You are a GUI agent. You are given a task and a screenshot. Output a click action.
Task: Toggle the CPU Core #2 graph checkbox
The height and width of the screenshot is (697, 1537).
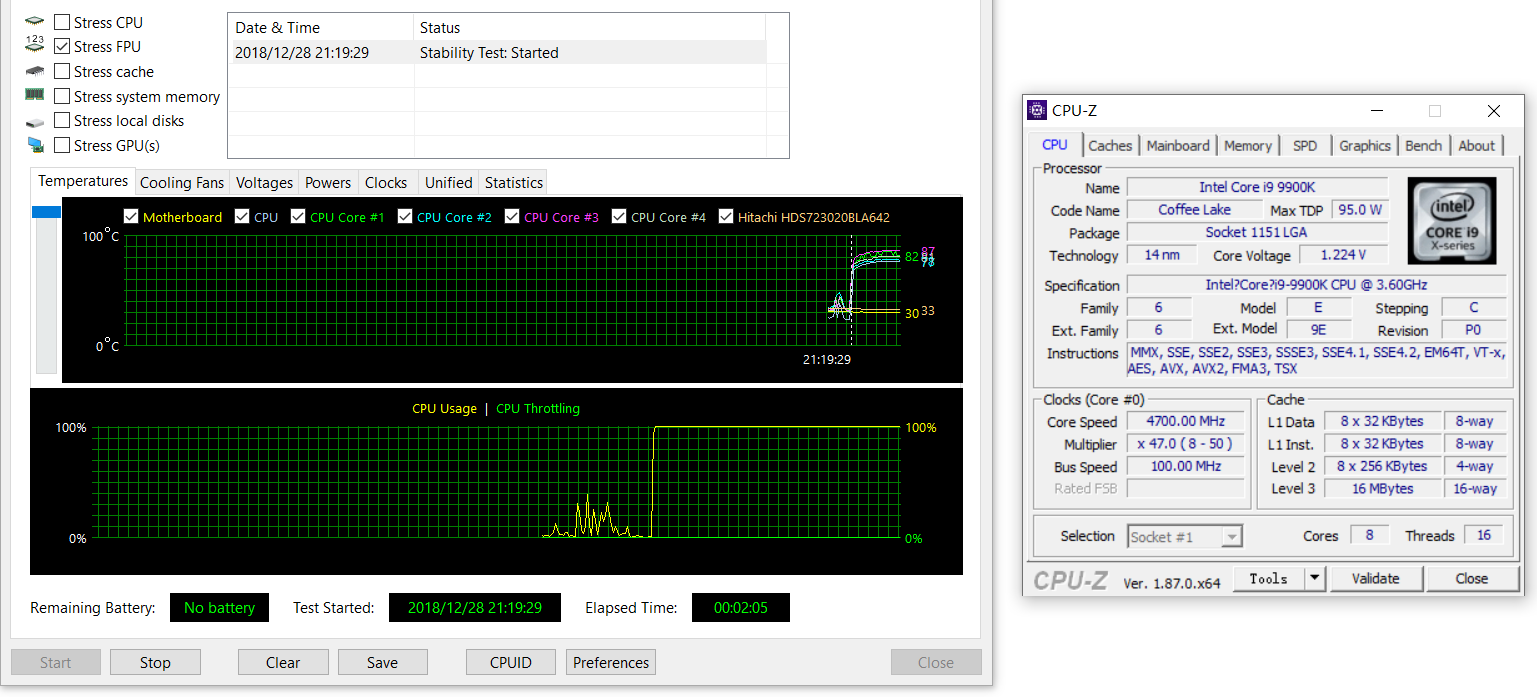404,216
